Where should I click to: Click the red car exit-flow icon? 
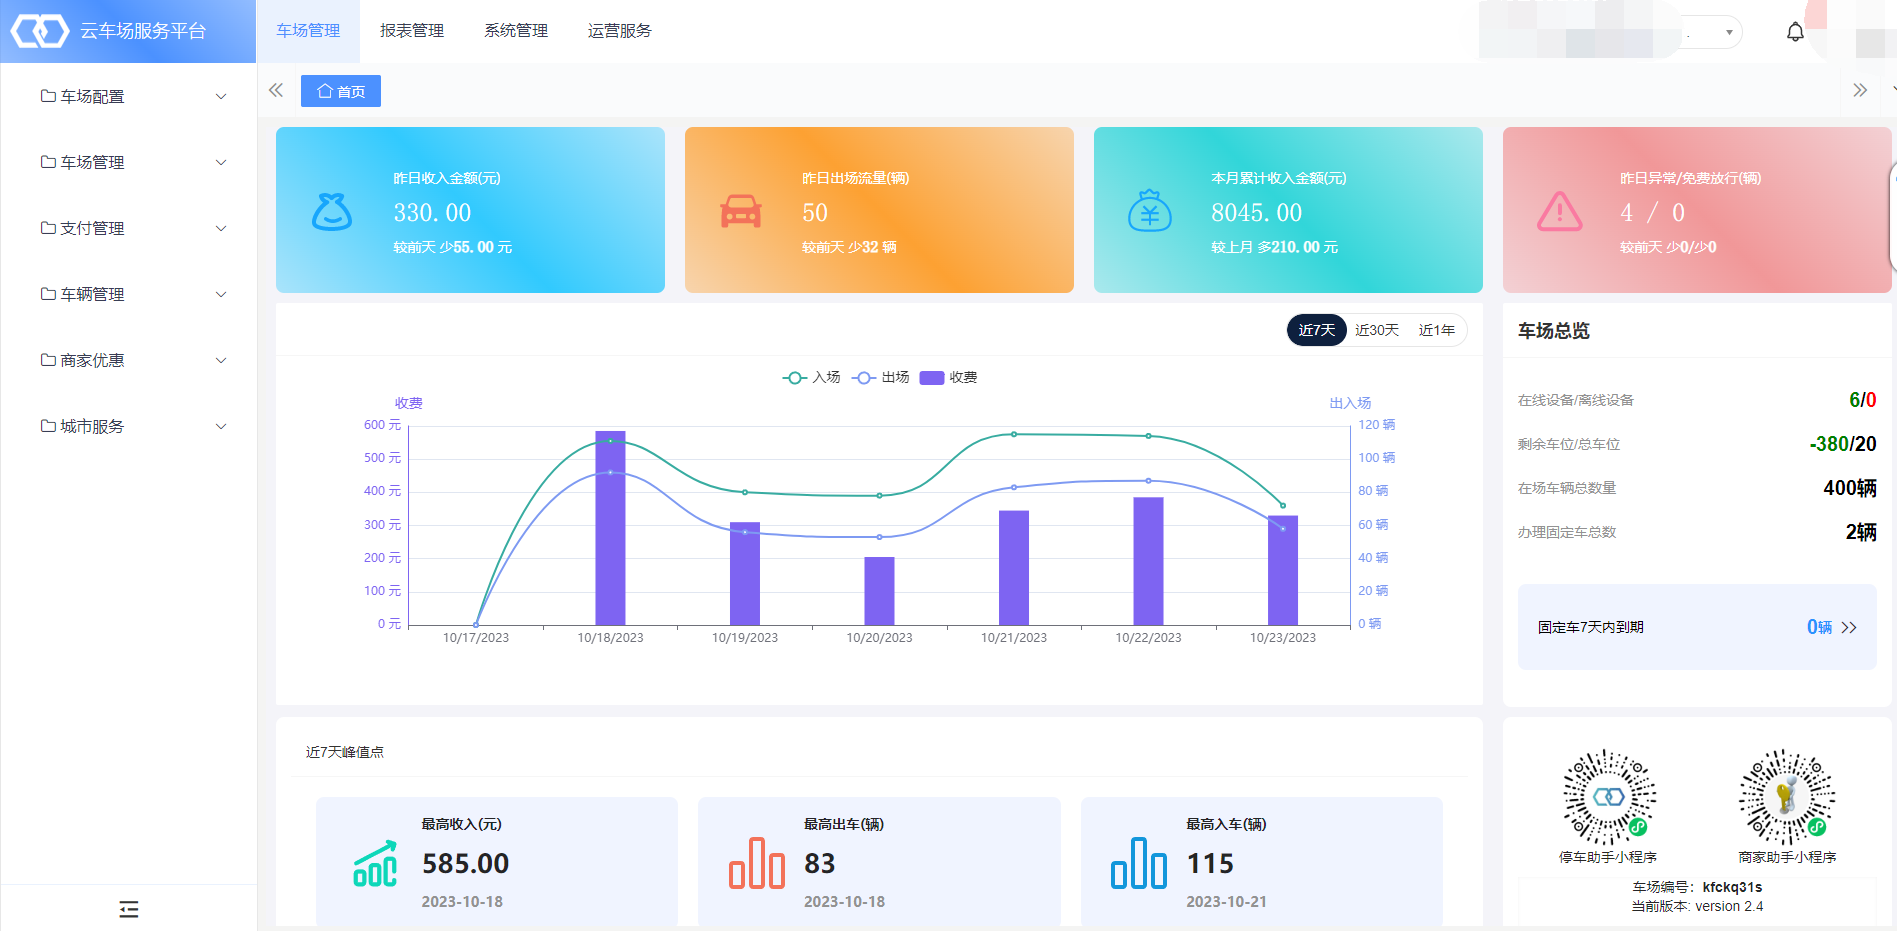[740, 211]
